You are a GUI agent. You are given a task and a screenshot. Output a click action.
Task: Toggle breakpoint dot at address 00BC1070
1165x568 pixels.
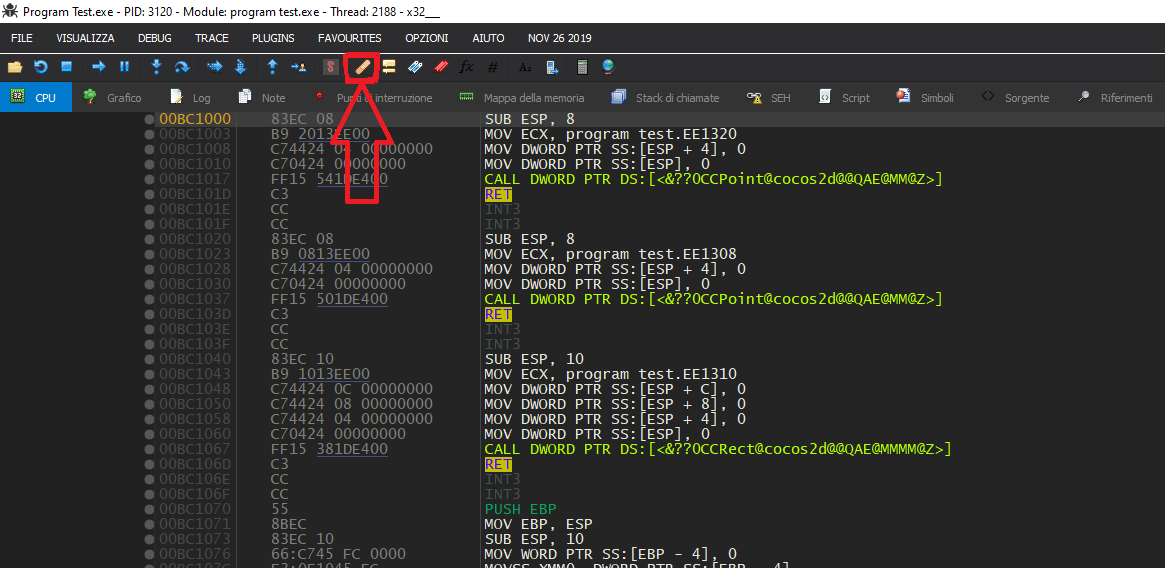[149, 509]
